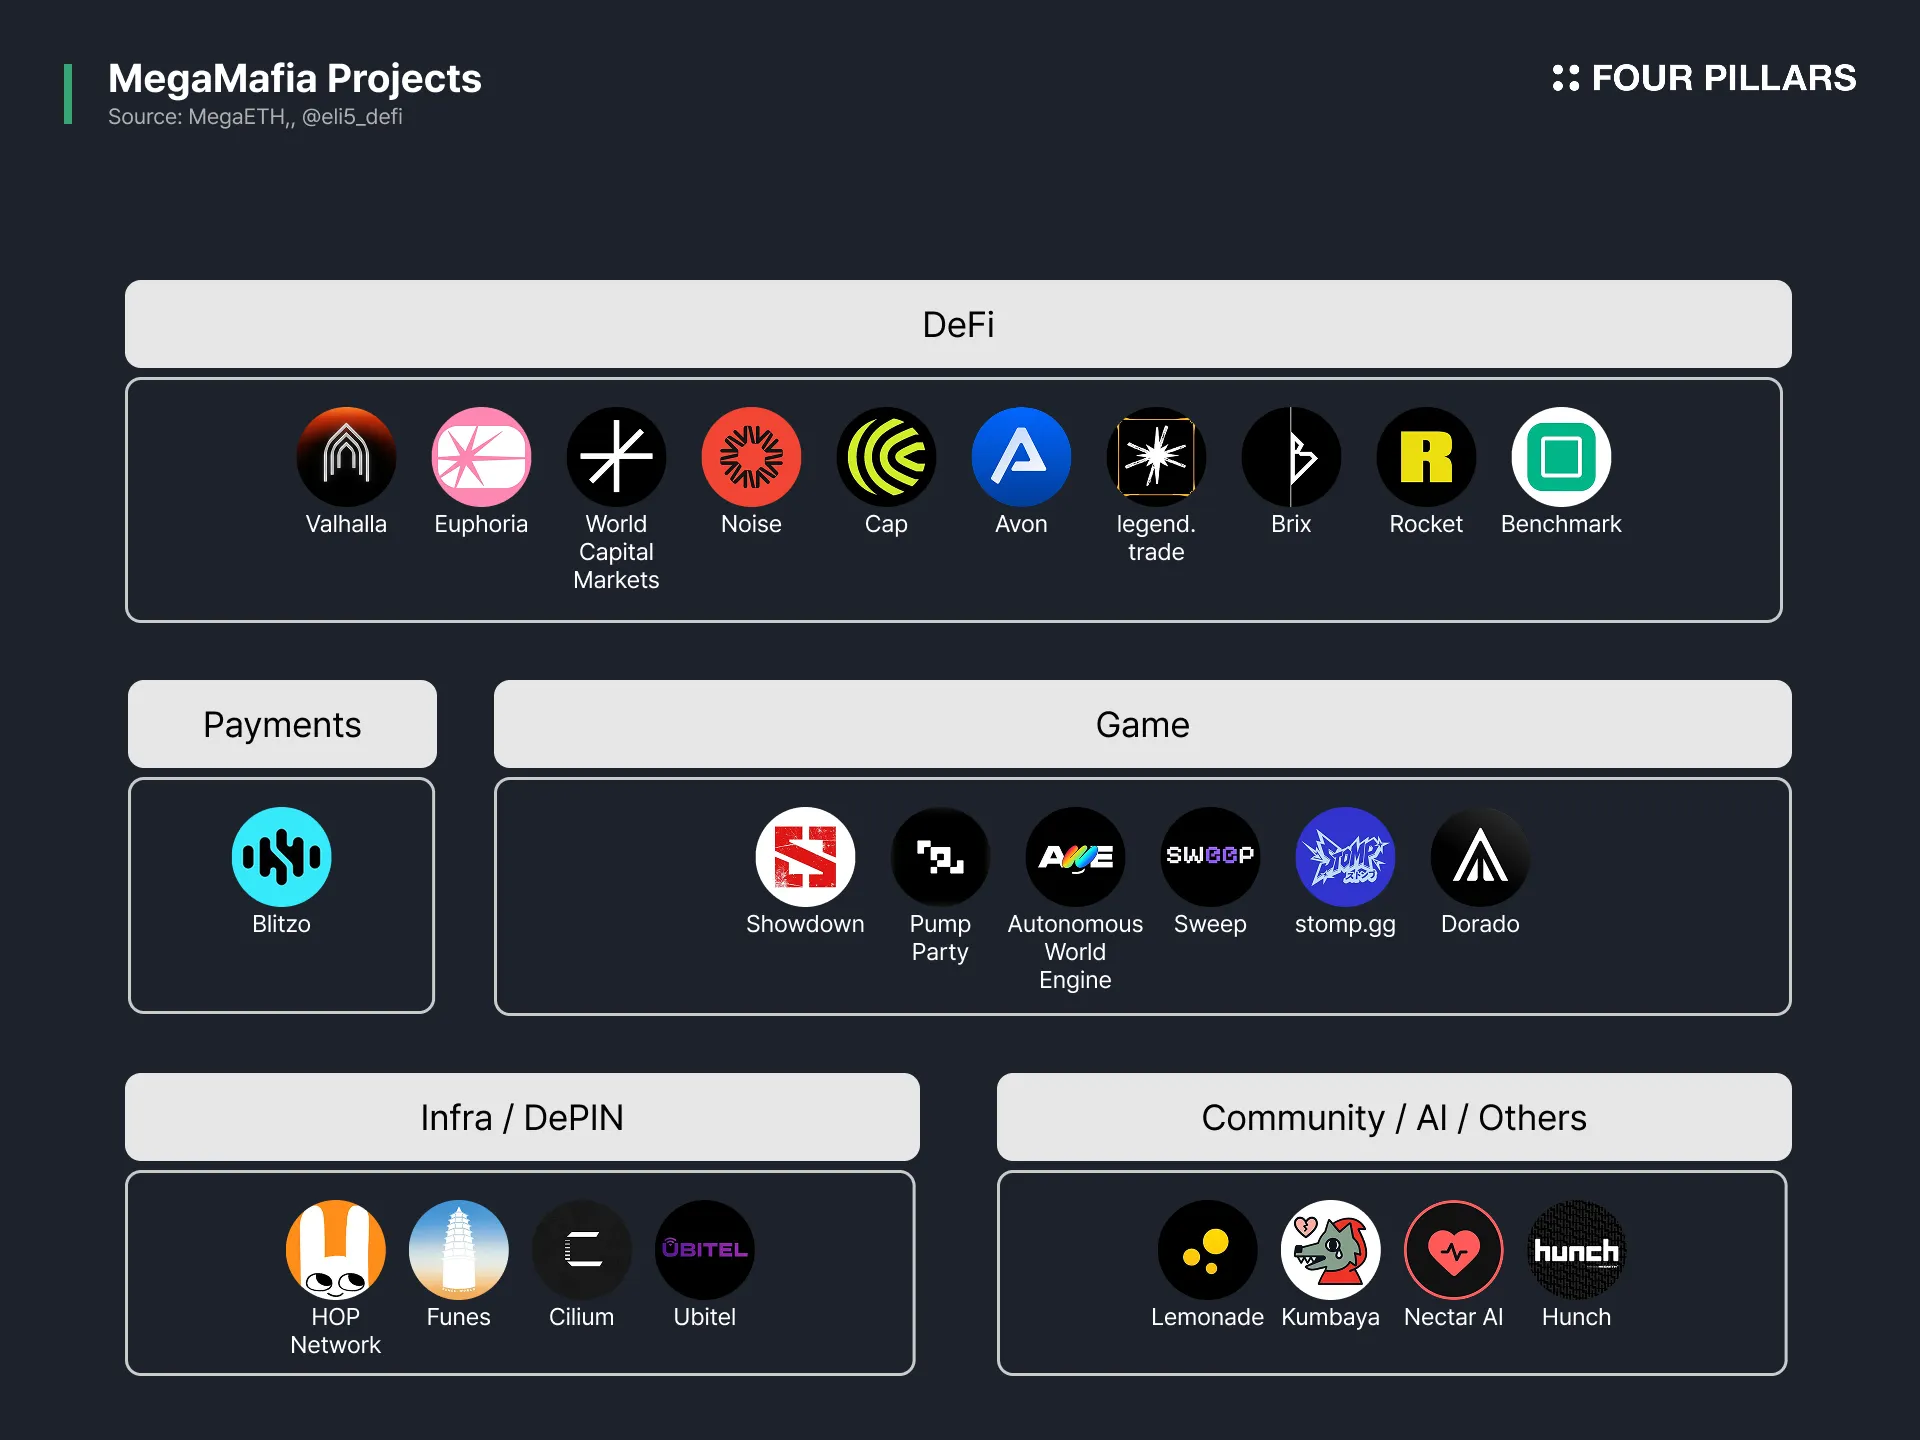
Task: Click the Cap green swirl icon
Action: tap(886, 457)
